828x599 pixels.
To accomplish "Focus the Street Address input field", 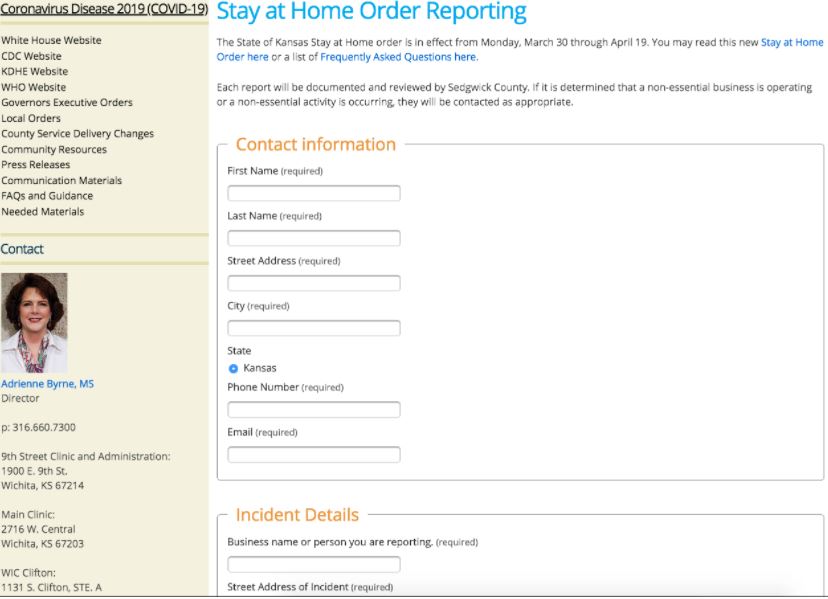I will tap(314, 283).
